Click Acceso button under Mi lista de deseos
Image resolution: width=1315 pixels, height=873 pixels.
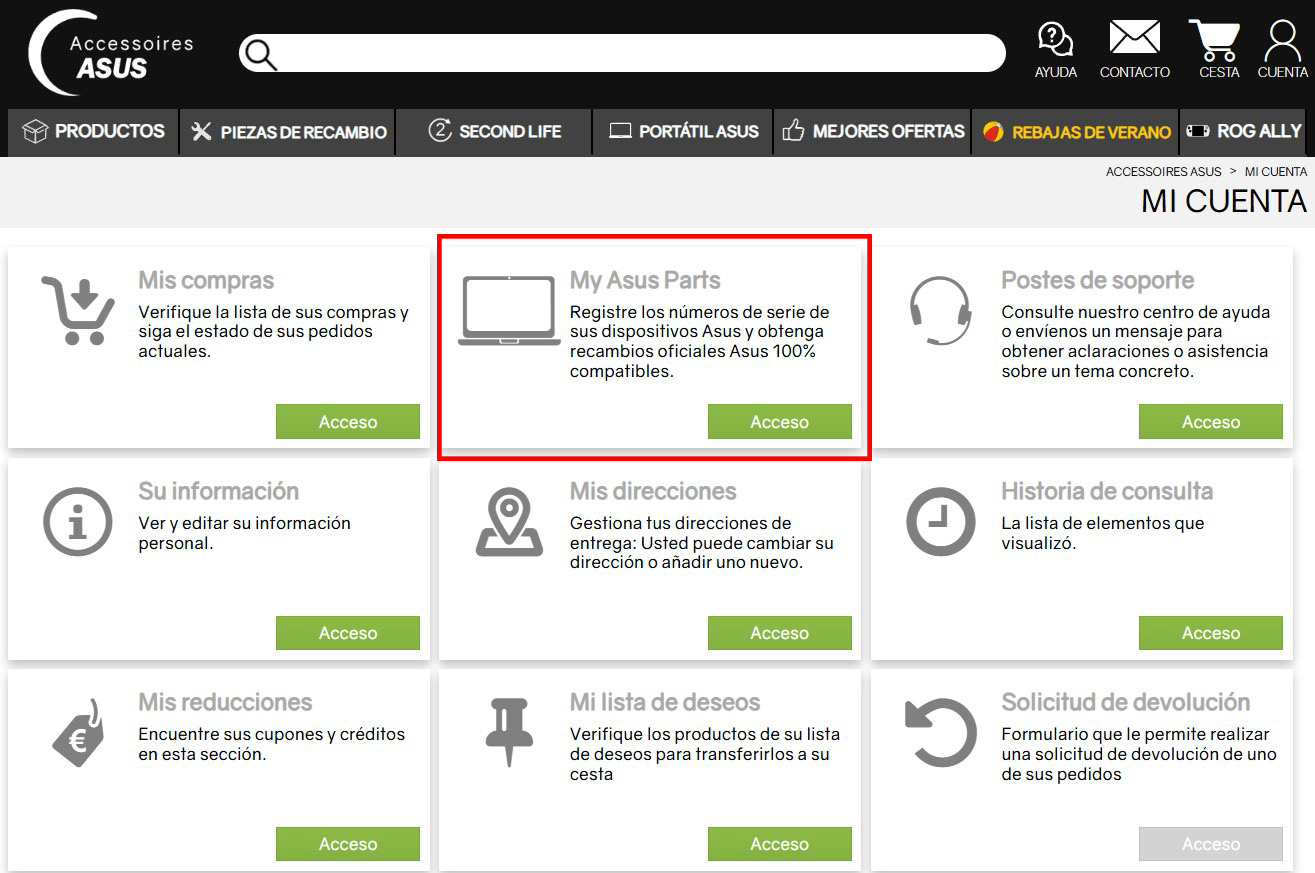(779, 844)
